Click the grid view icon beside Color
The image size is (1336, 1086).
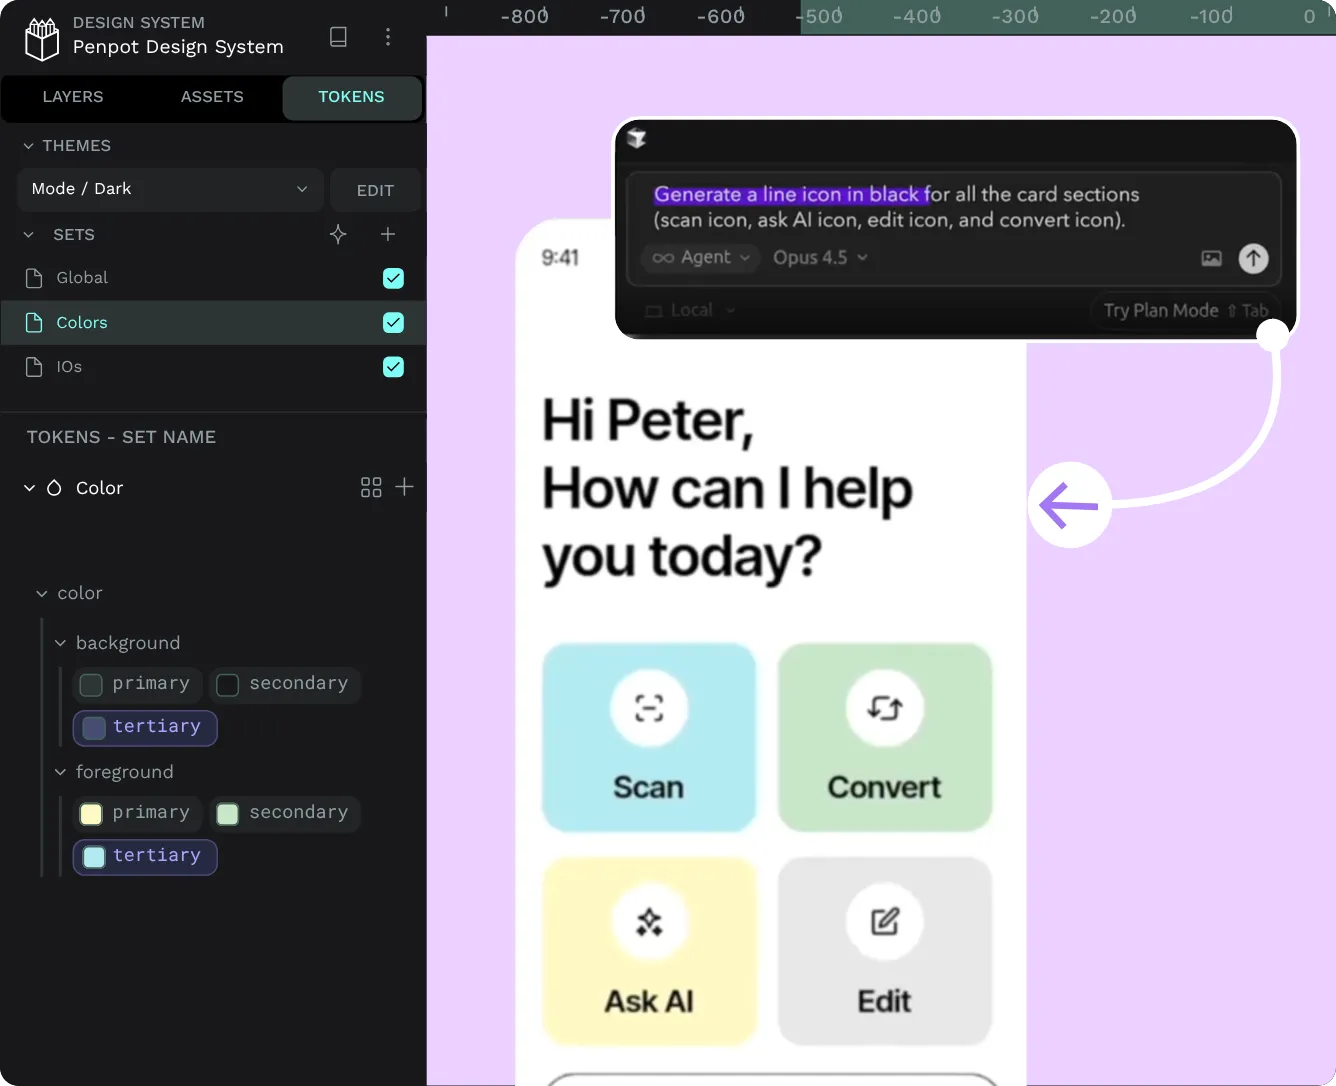click(371, 487)
